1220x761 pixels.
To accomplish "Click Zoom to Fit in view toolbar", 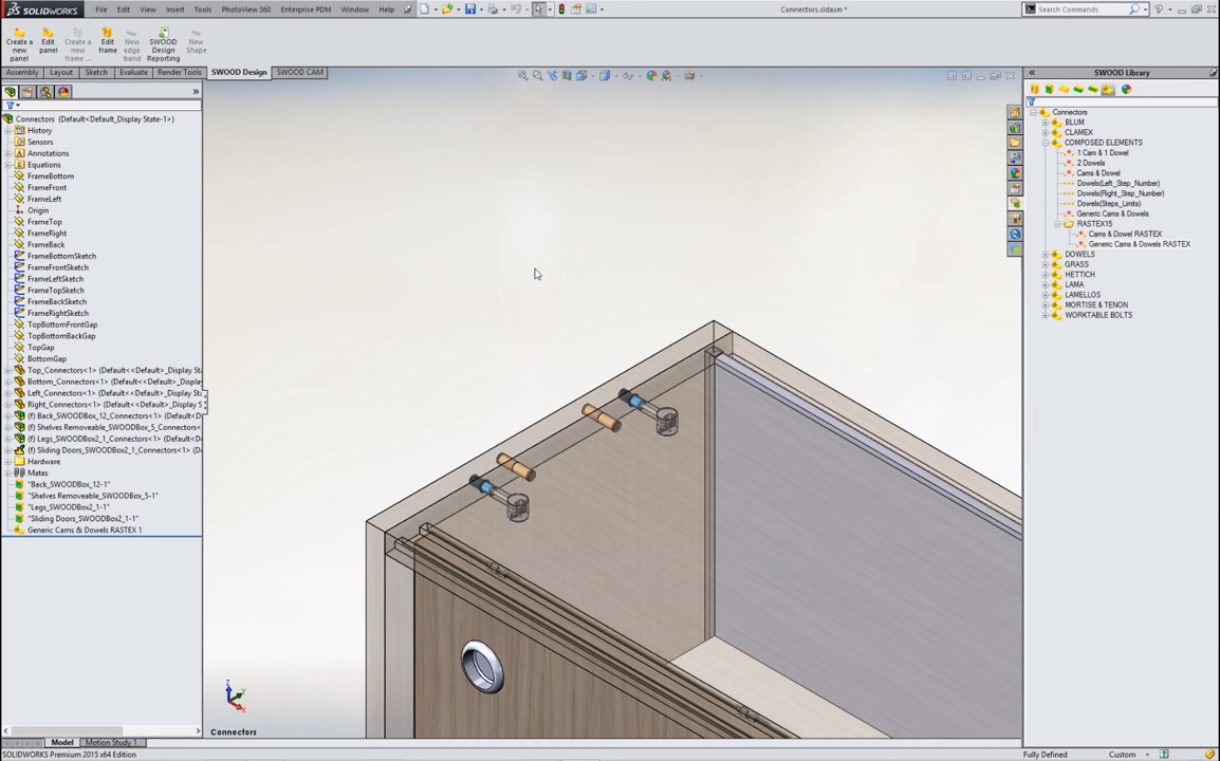I will [523, 76].
